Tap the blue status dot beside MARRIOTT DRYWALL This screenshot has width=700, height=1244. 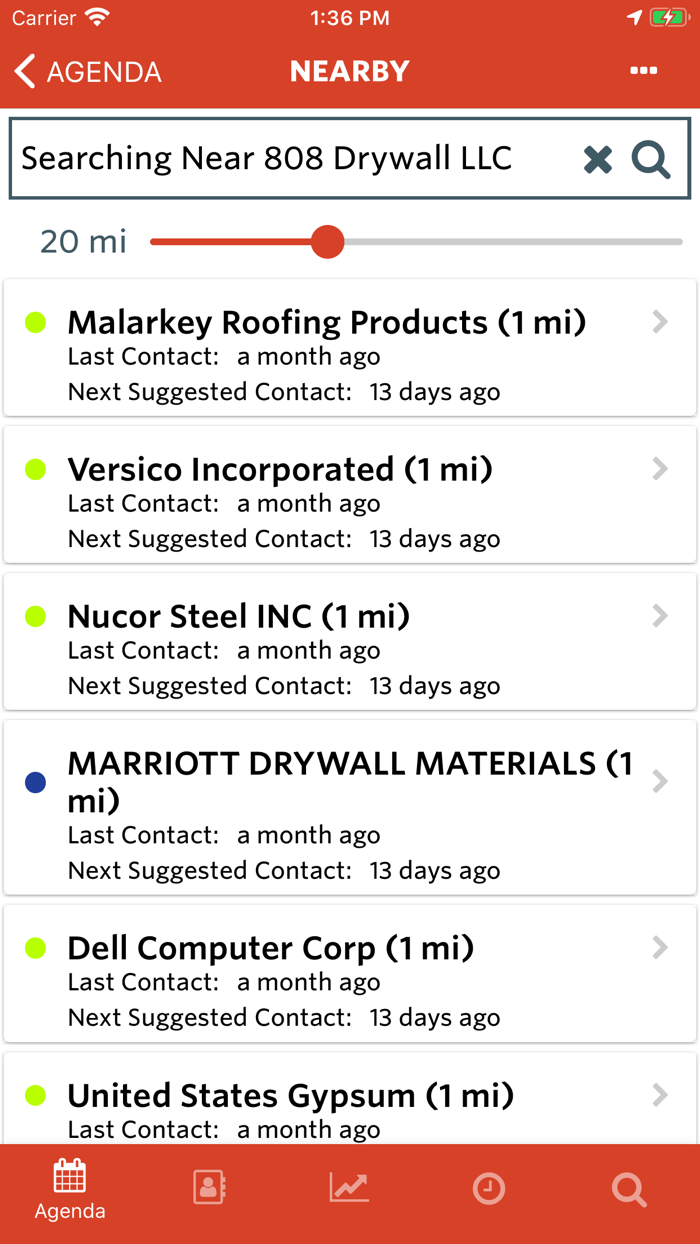35,783
